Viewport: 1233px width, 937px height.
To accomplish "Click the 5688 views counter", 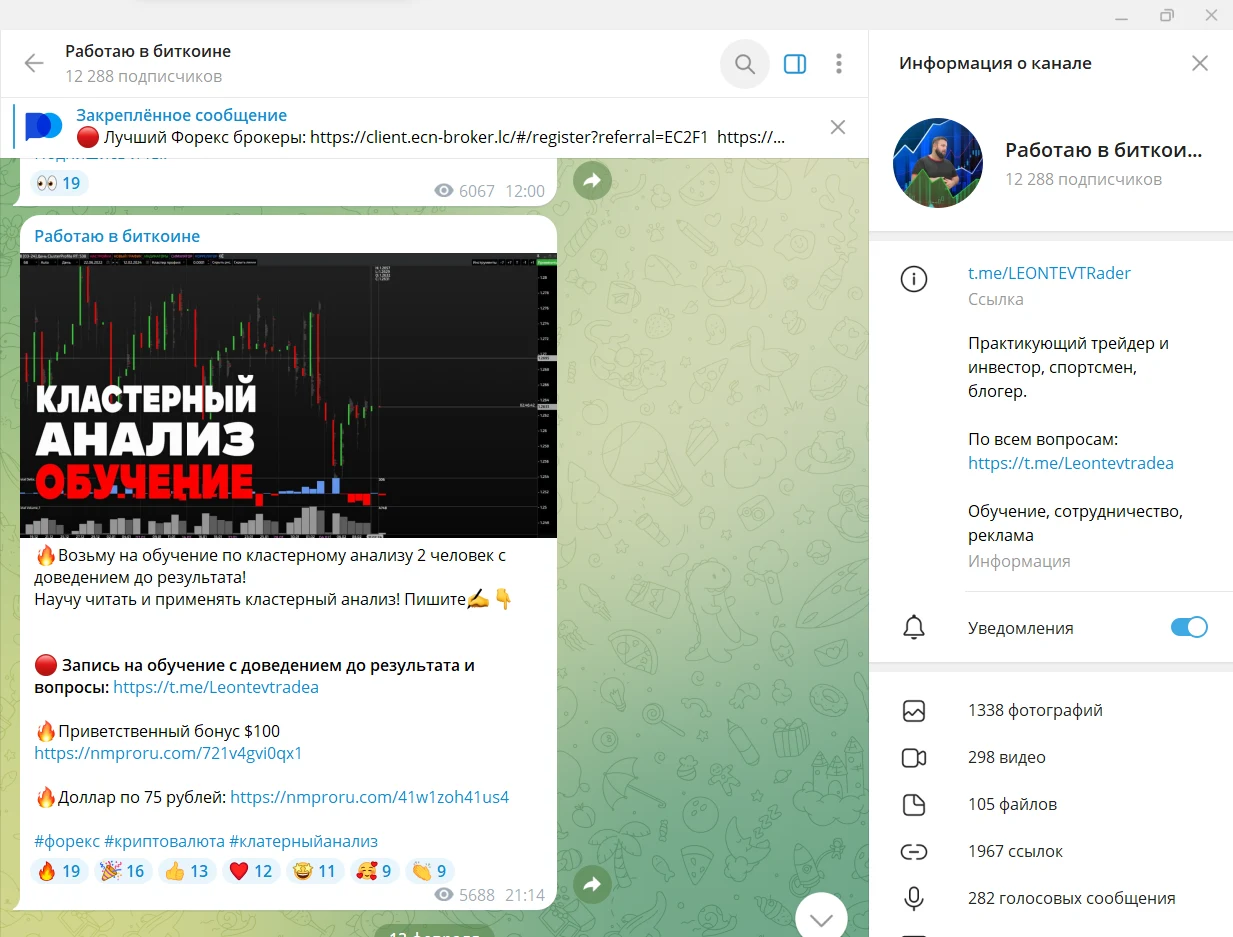I will coord(465,895).
